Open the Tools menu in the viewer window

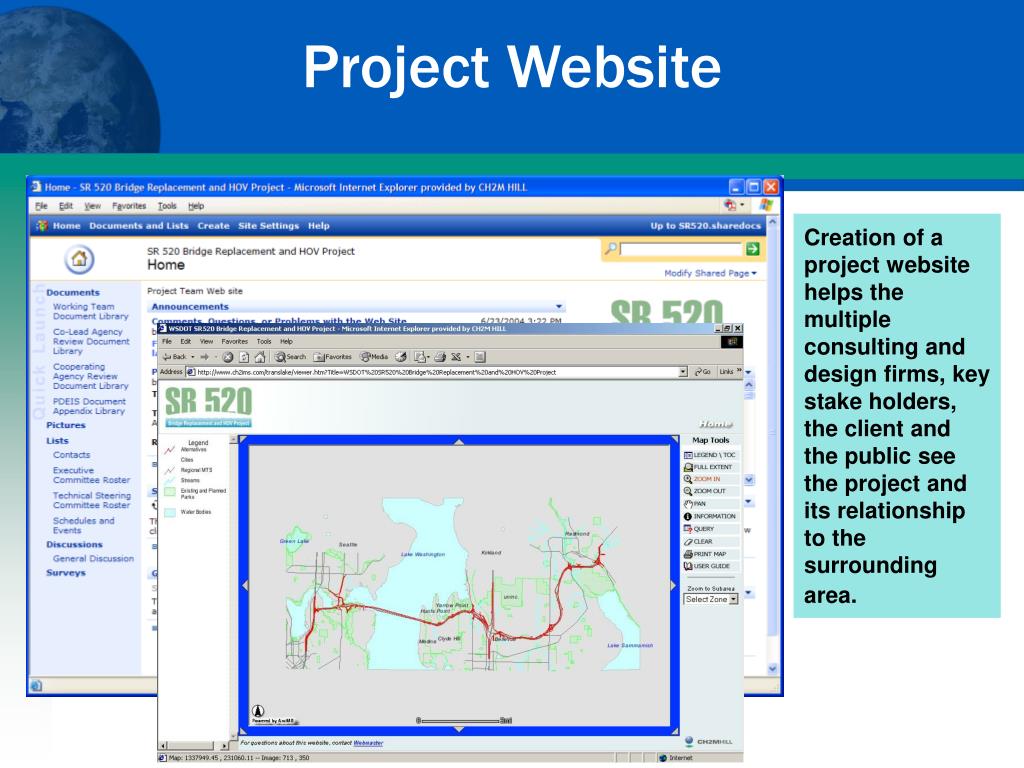(x=264, y=342)
